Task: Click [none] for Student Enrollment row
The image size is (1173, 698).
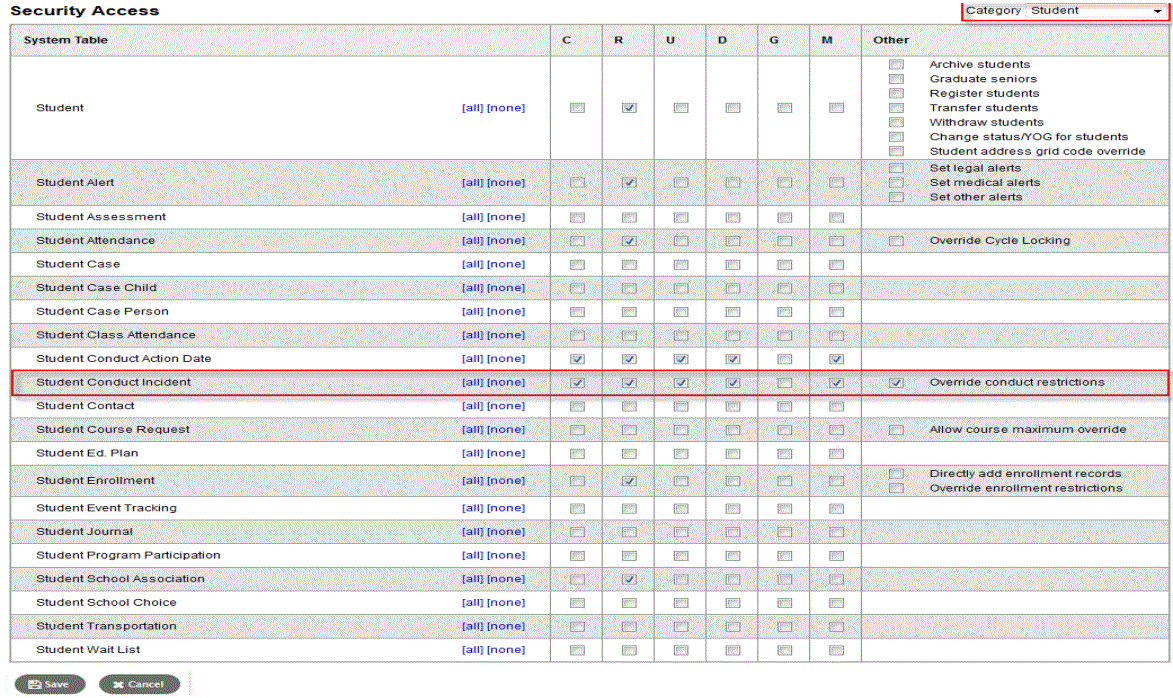Action: 505,481
